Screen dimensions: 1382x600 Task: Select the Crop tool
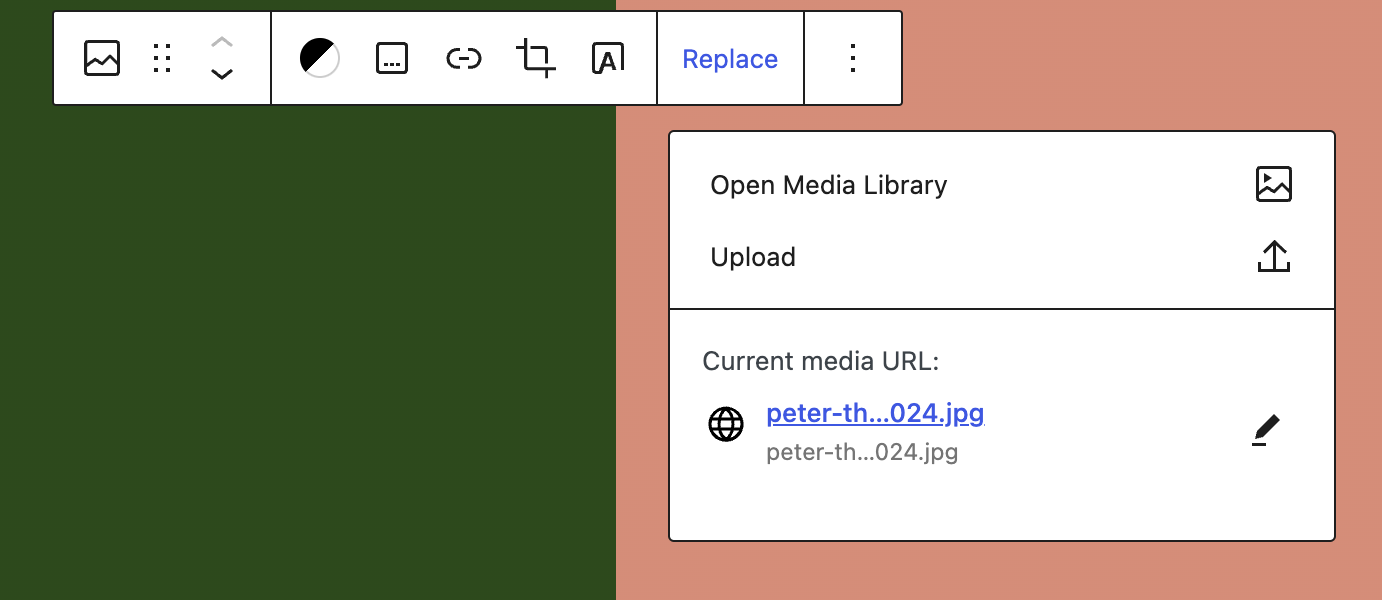pyautogui.click(x=535, y=58)
